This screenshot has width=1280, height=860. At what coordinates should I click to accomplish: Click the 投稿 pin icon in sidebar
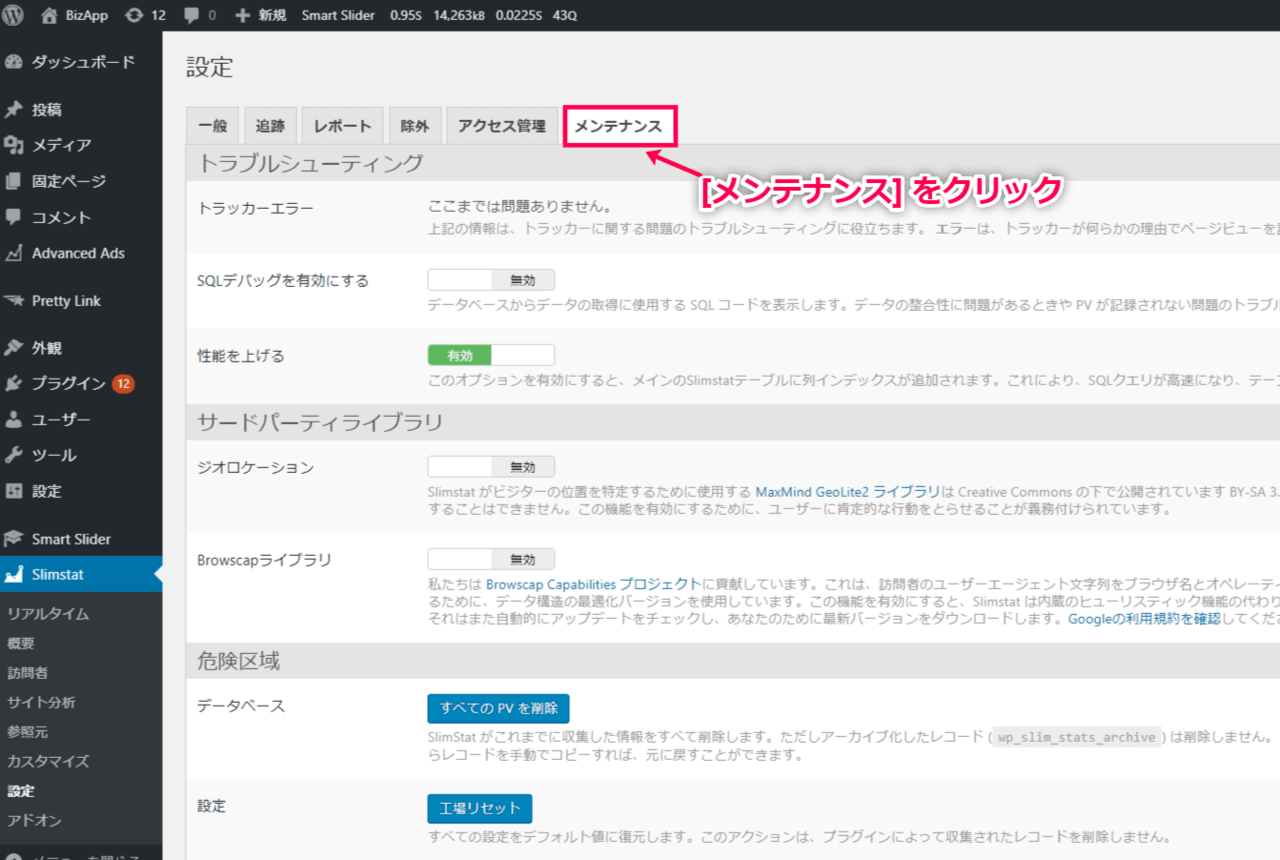click(14, 110)
